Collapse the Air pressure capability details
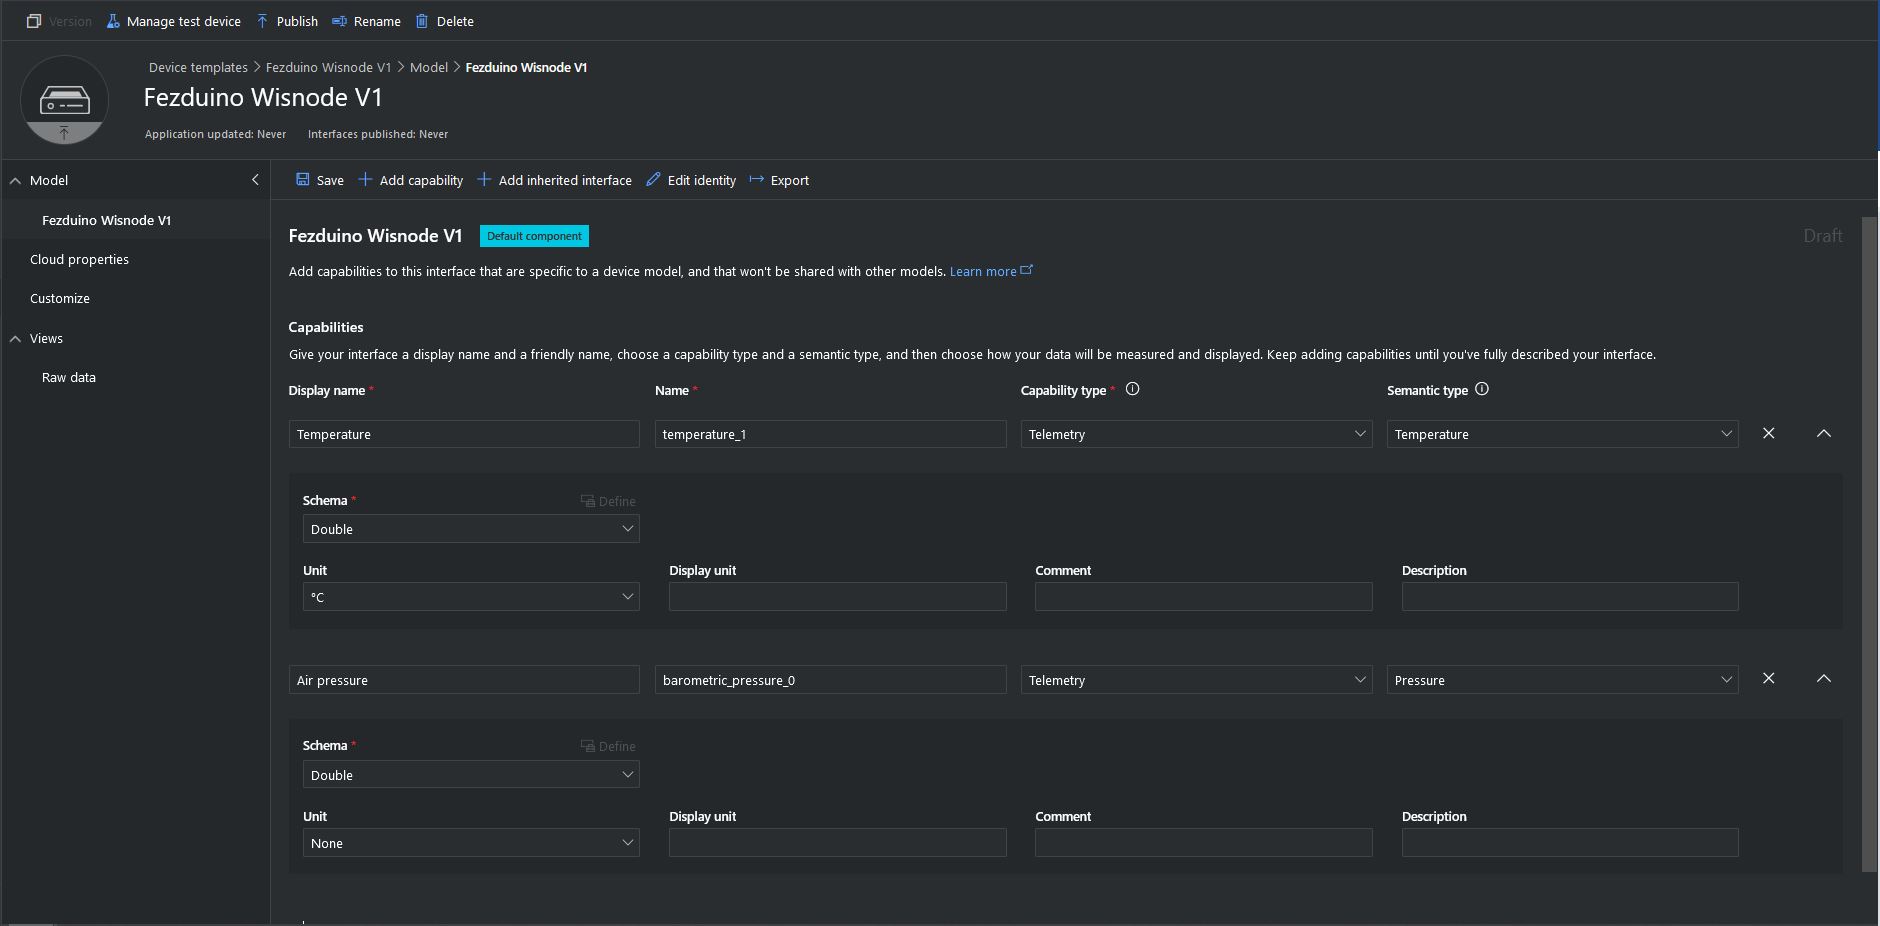This screenshot has height=926, width=1880. coord(1824,679)
